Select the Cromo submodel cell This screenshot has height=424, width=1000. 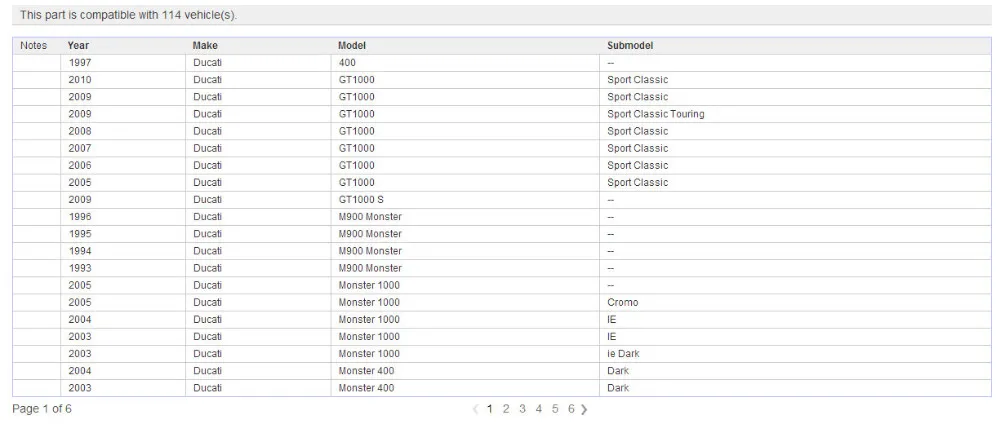pyautogui.click(x=622, y=302)
